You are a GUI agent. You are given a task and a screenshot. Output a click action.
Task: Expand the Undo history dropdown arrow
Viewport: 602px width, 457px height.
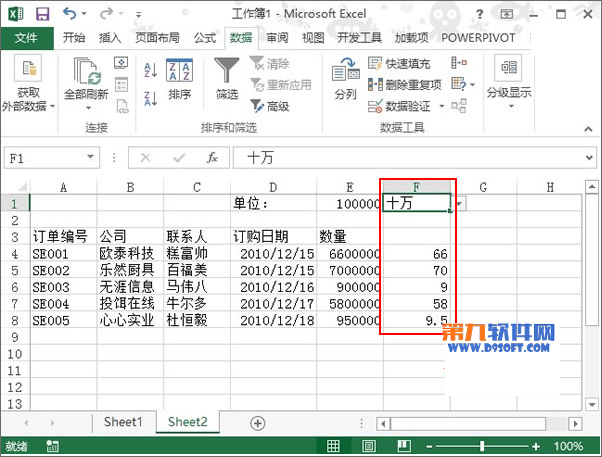coord(84,14)
